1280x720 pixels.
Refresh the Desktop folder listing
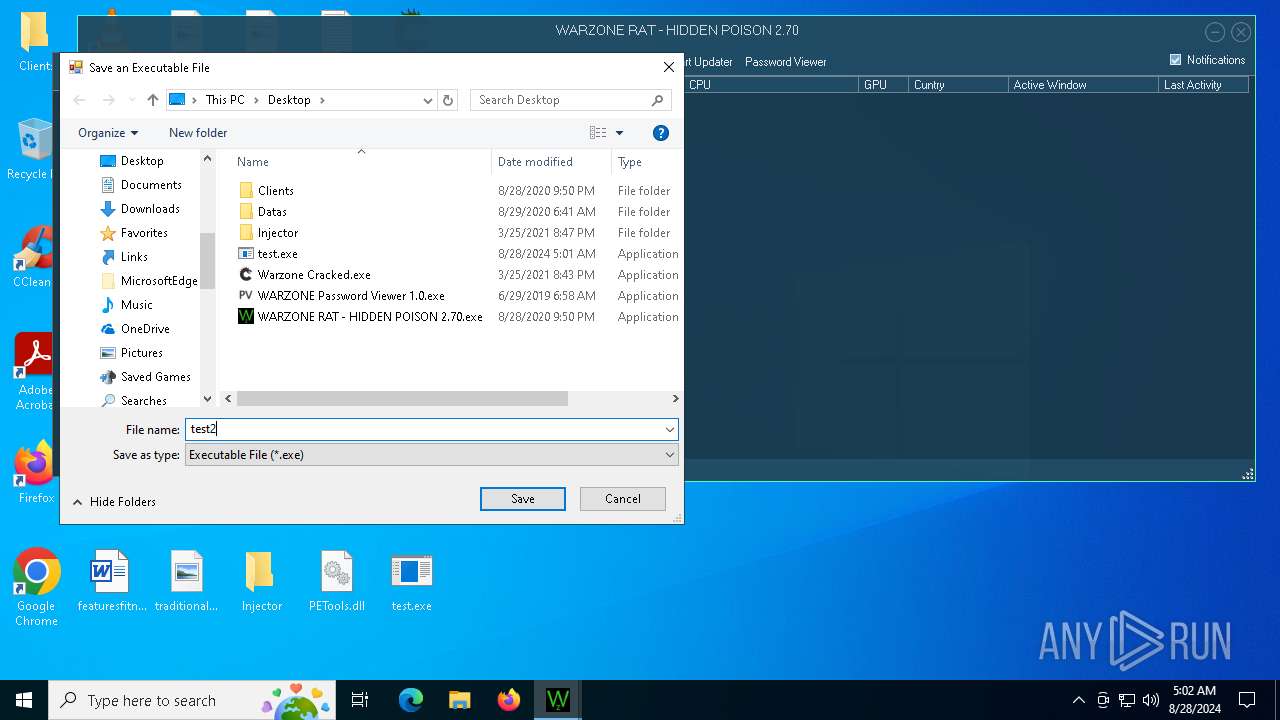[x=448, y=100]
